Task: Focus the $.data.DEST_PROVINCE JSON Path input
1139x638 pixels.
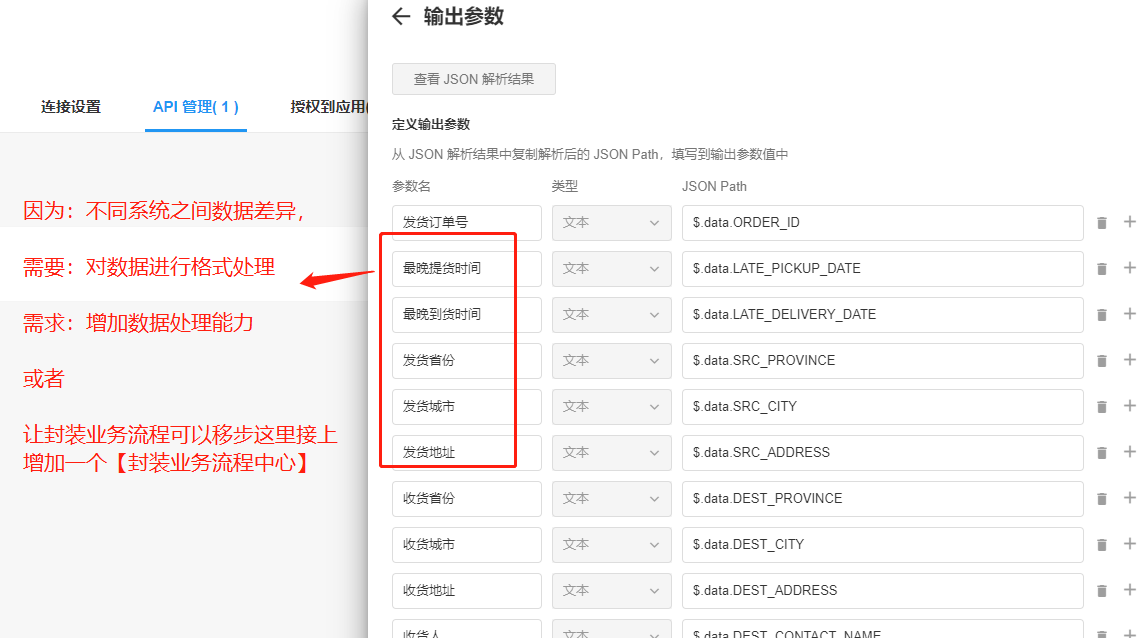Action: (882, 499)
